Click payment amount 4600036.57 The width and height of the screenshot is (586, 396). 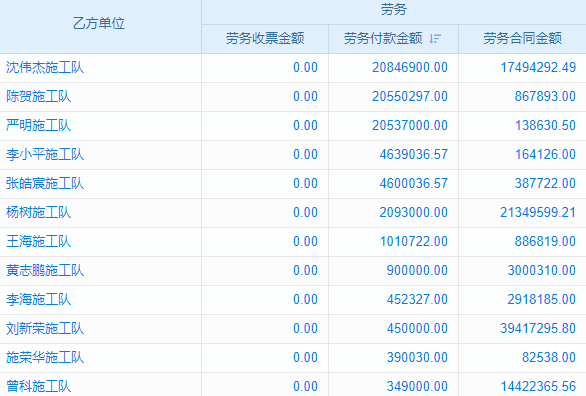(x=414, y=183)
